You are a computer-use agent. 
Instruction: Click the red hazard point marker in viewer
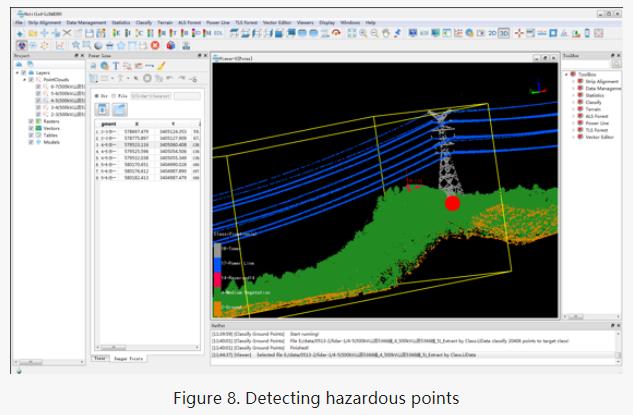453,203
